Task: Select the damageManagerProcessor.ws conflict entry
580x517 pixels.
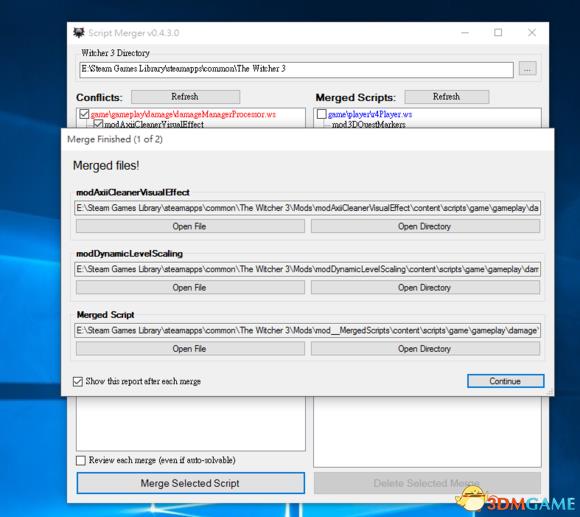Action: [x=183, y=114]
